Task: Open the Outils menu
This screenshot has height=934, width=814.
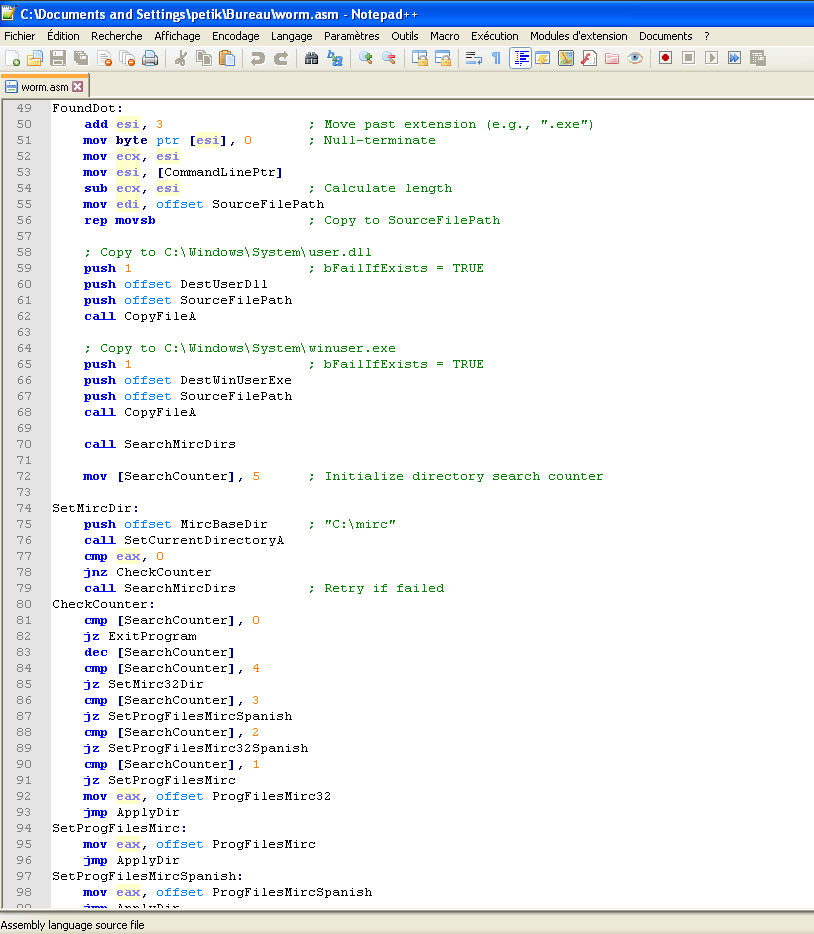Action: click(405, 36)
